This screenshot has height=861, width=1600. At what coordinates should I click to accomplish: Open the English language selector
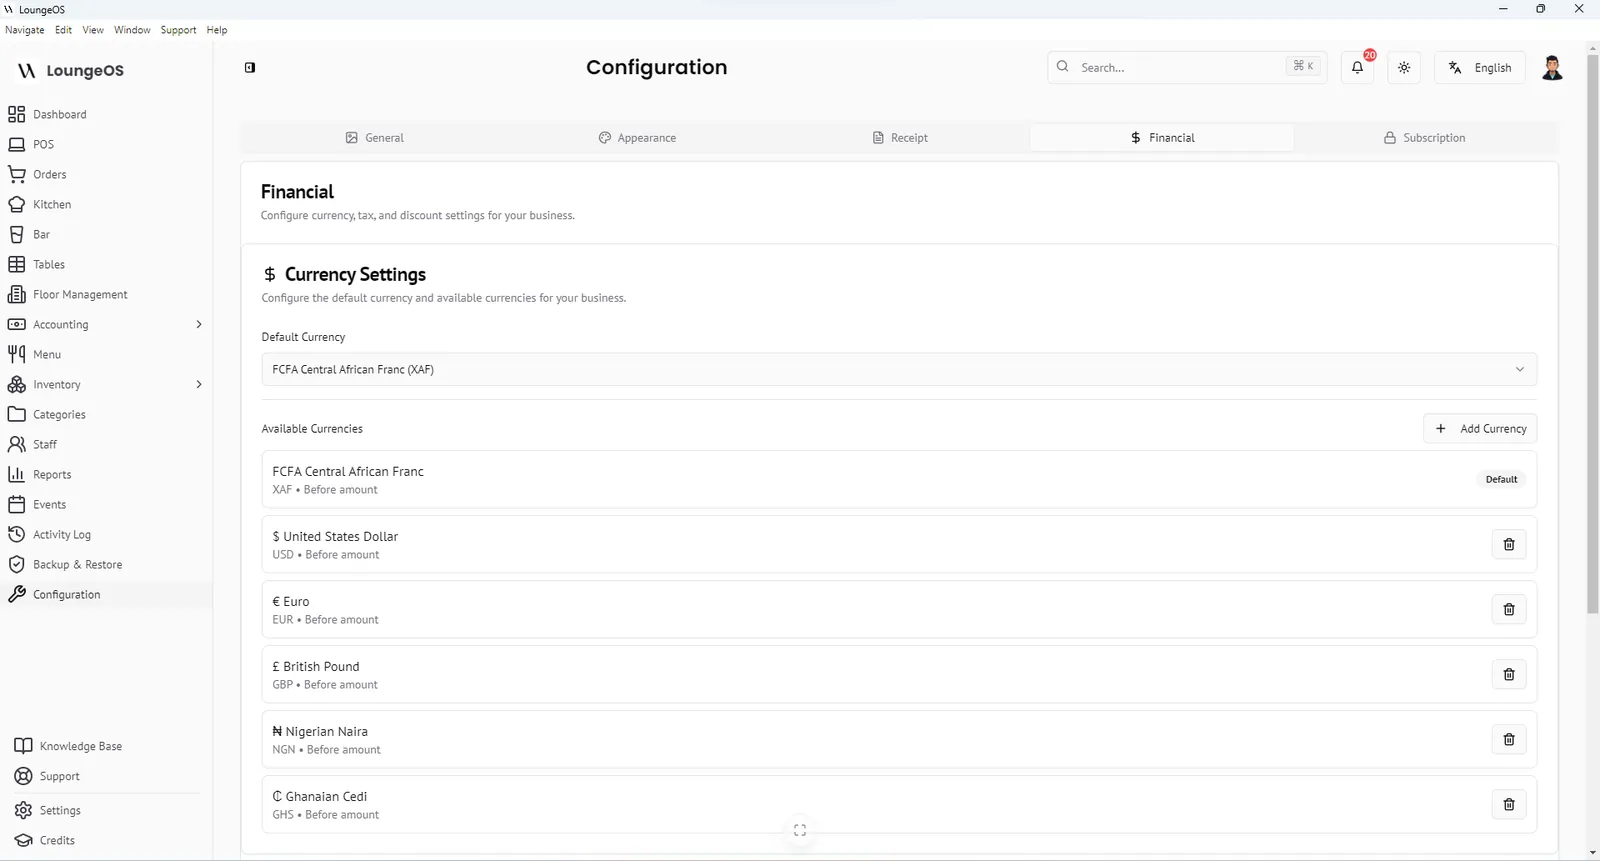1480,67
